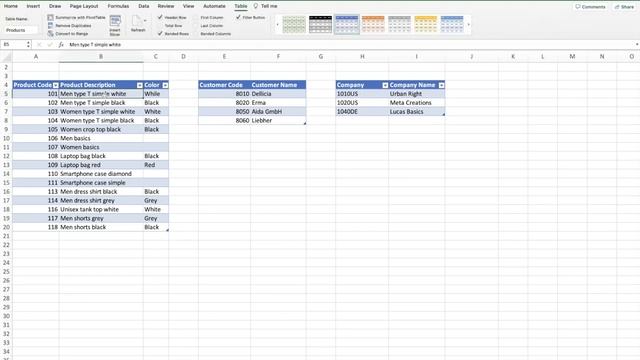This screenshot has height=360, width=640.
Task: Open the Home ribbon tab
Action: pos(11,6)
